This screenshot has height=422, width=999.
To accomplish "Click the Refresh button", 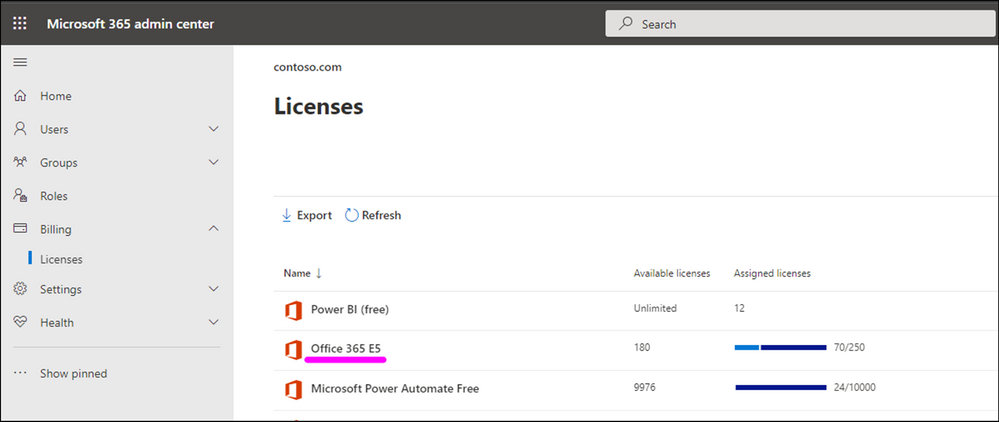I will tap(373, 215).
